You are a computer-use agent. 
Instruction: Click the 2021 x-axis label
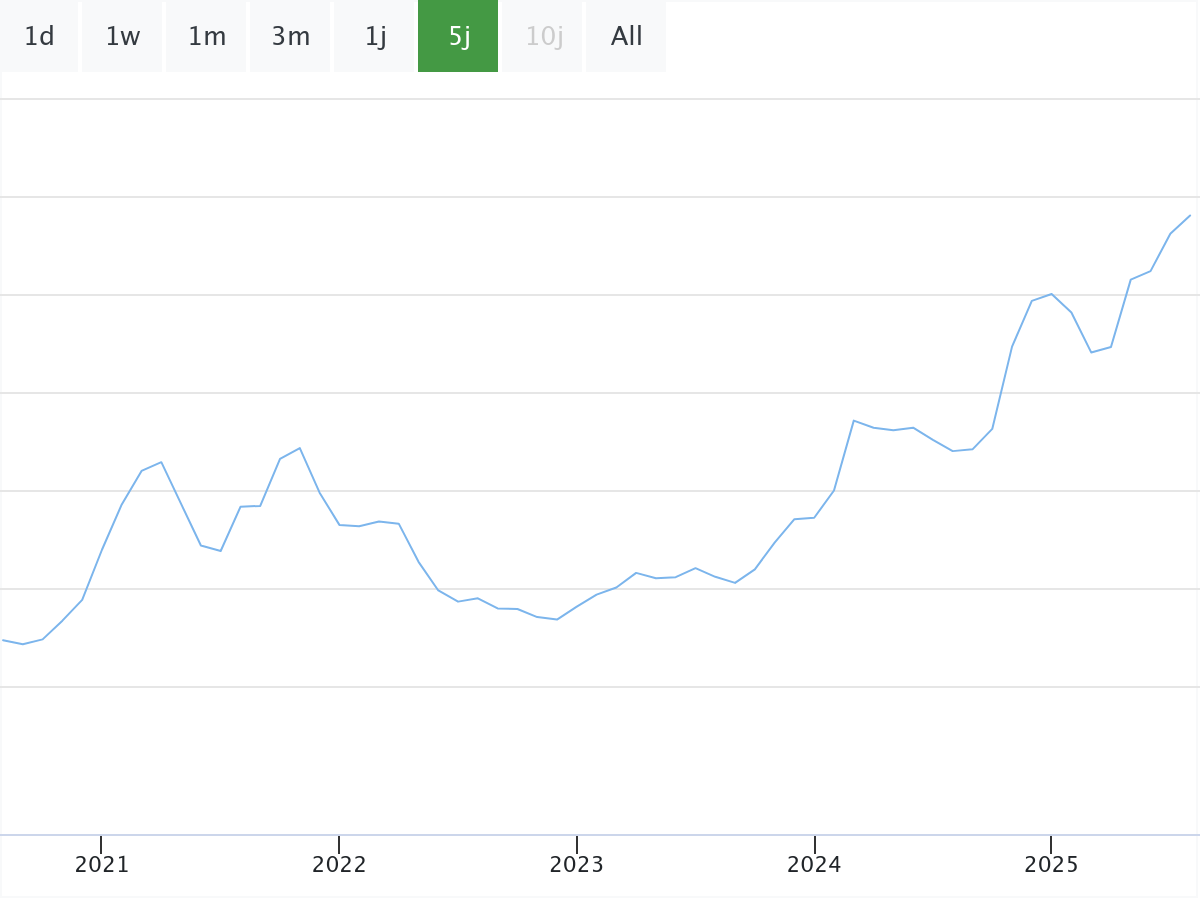(x=102, y=865)
